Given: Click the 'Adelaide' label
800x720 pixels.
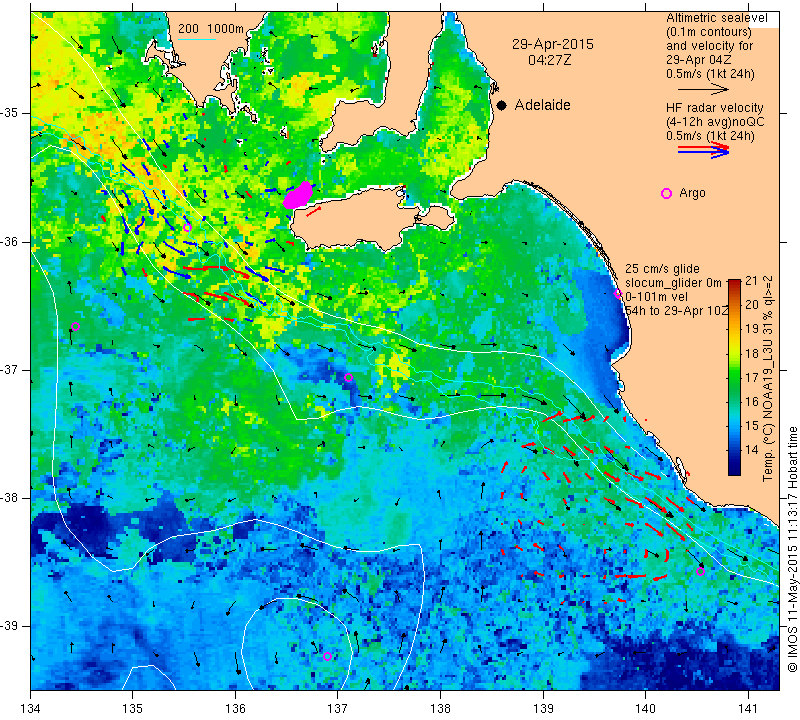Looking at the screenshot, I should 542,105.
